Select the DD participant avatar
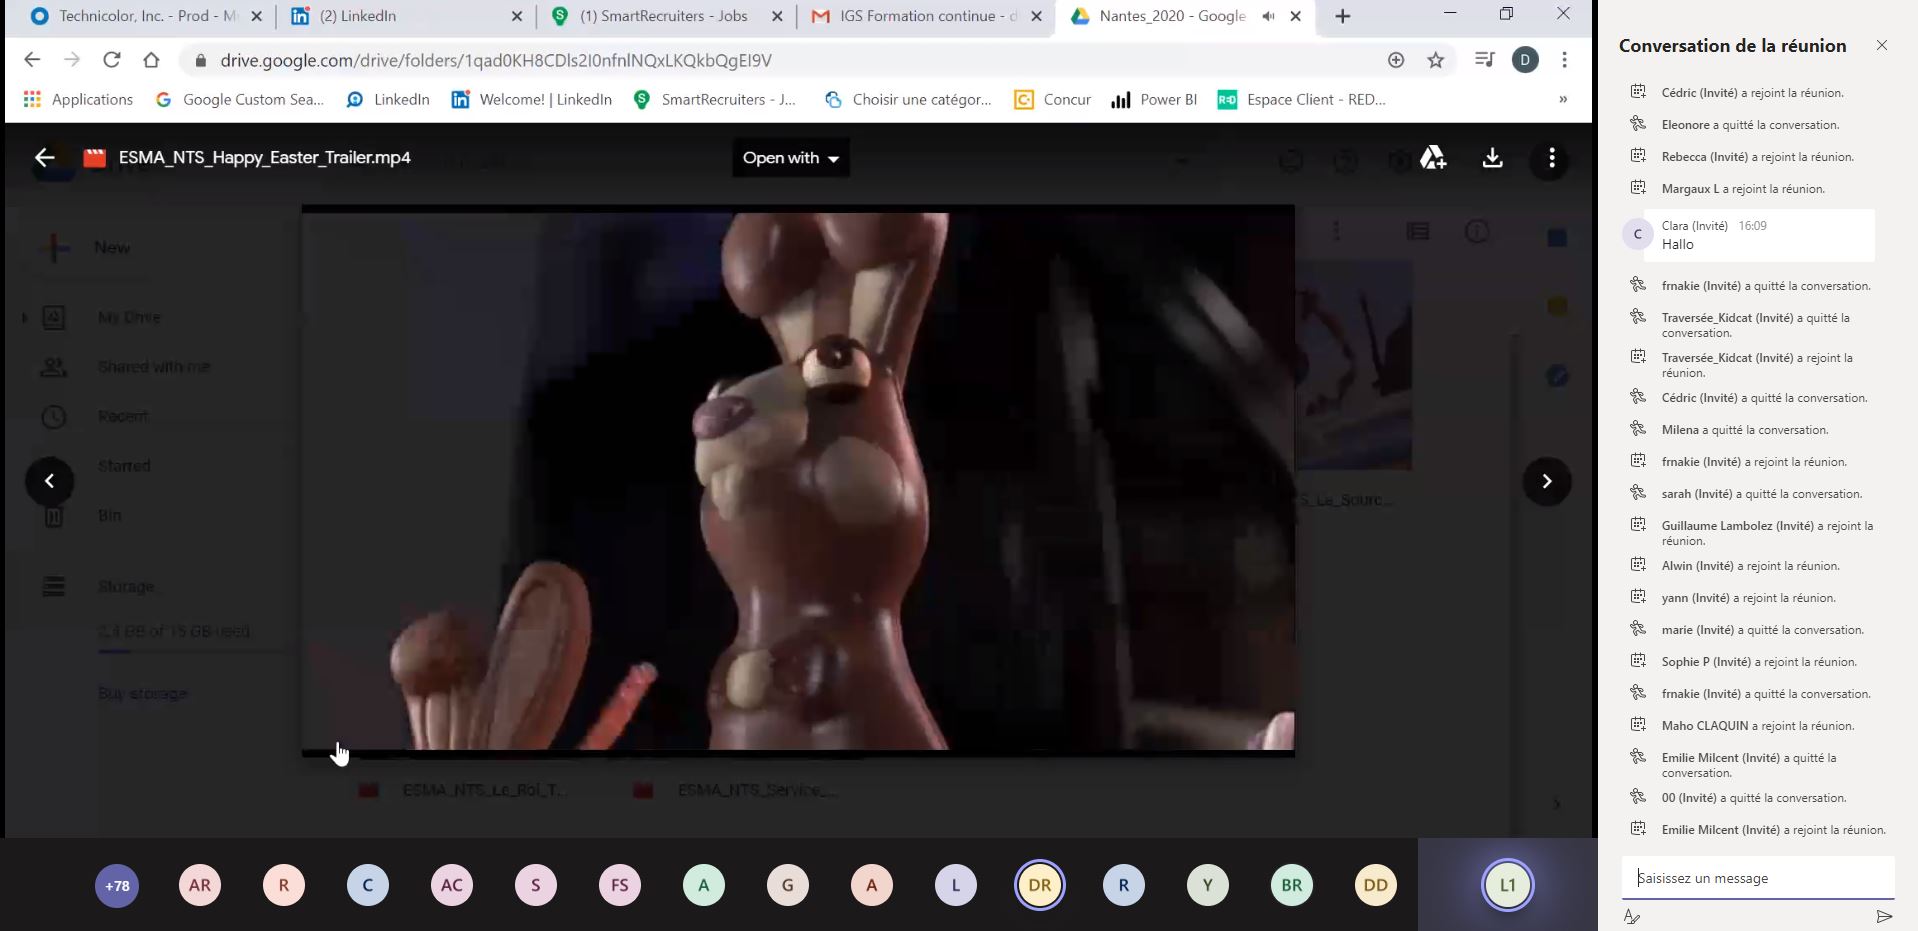The height and width of the screenshot is (931, 1918). (1376, 885)
